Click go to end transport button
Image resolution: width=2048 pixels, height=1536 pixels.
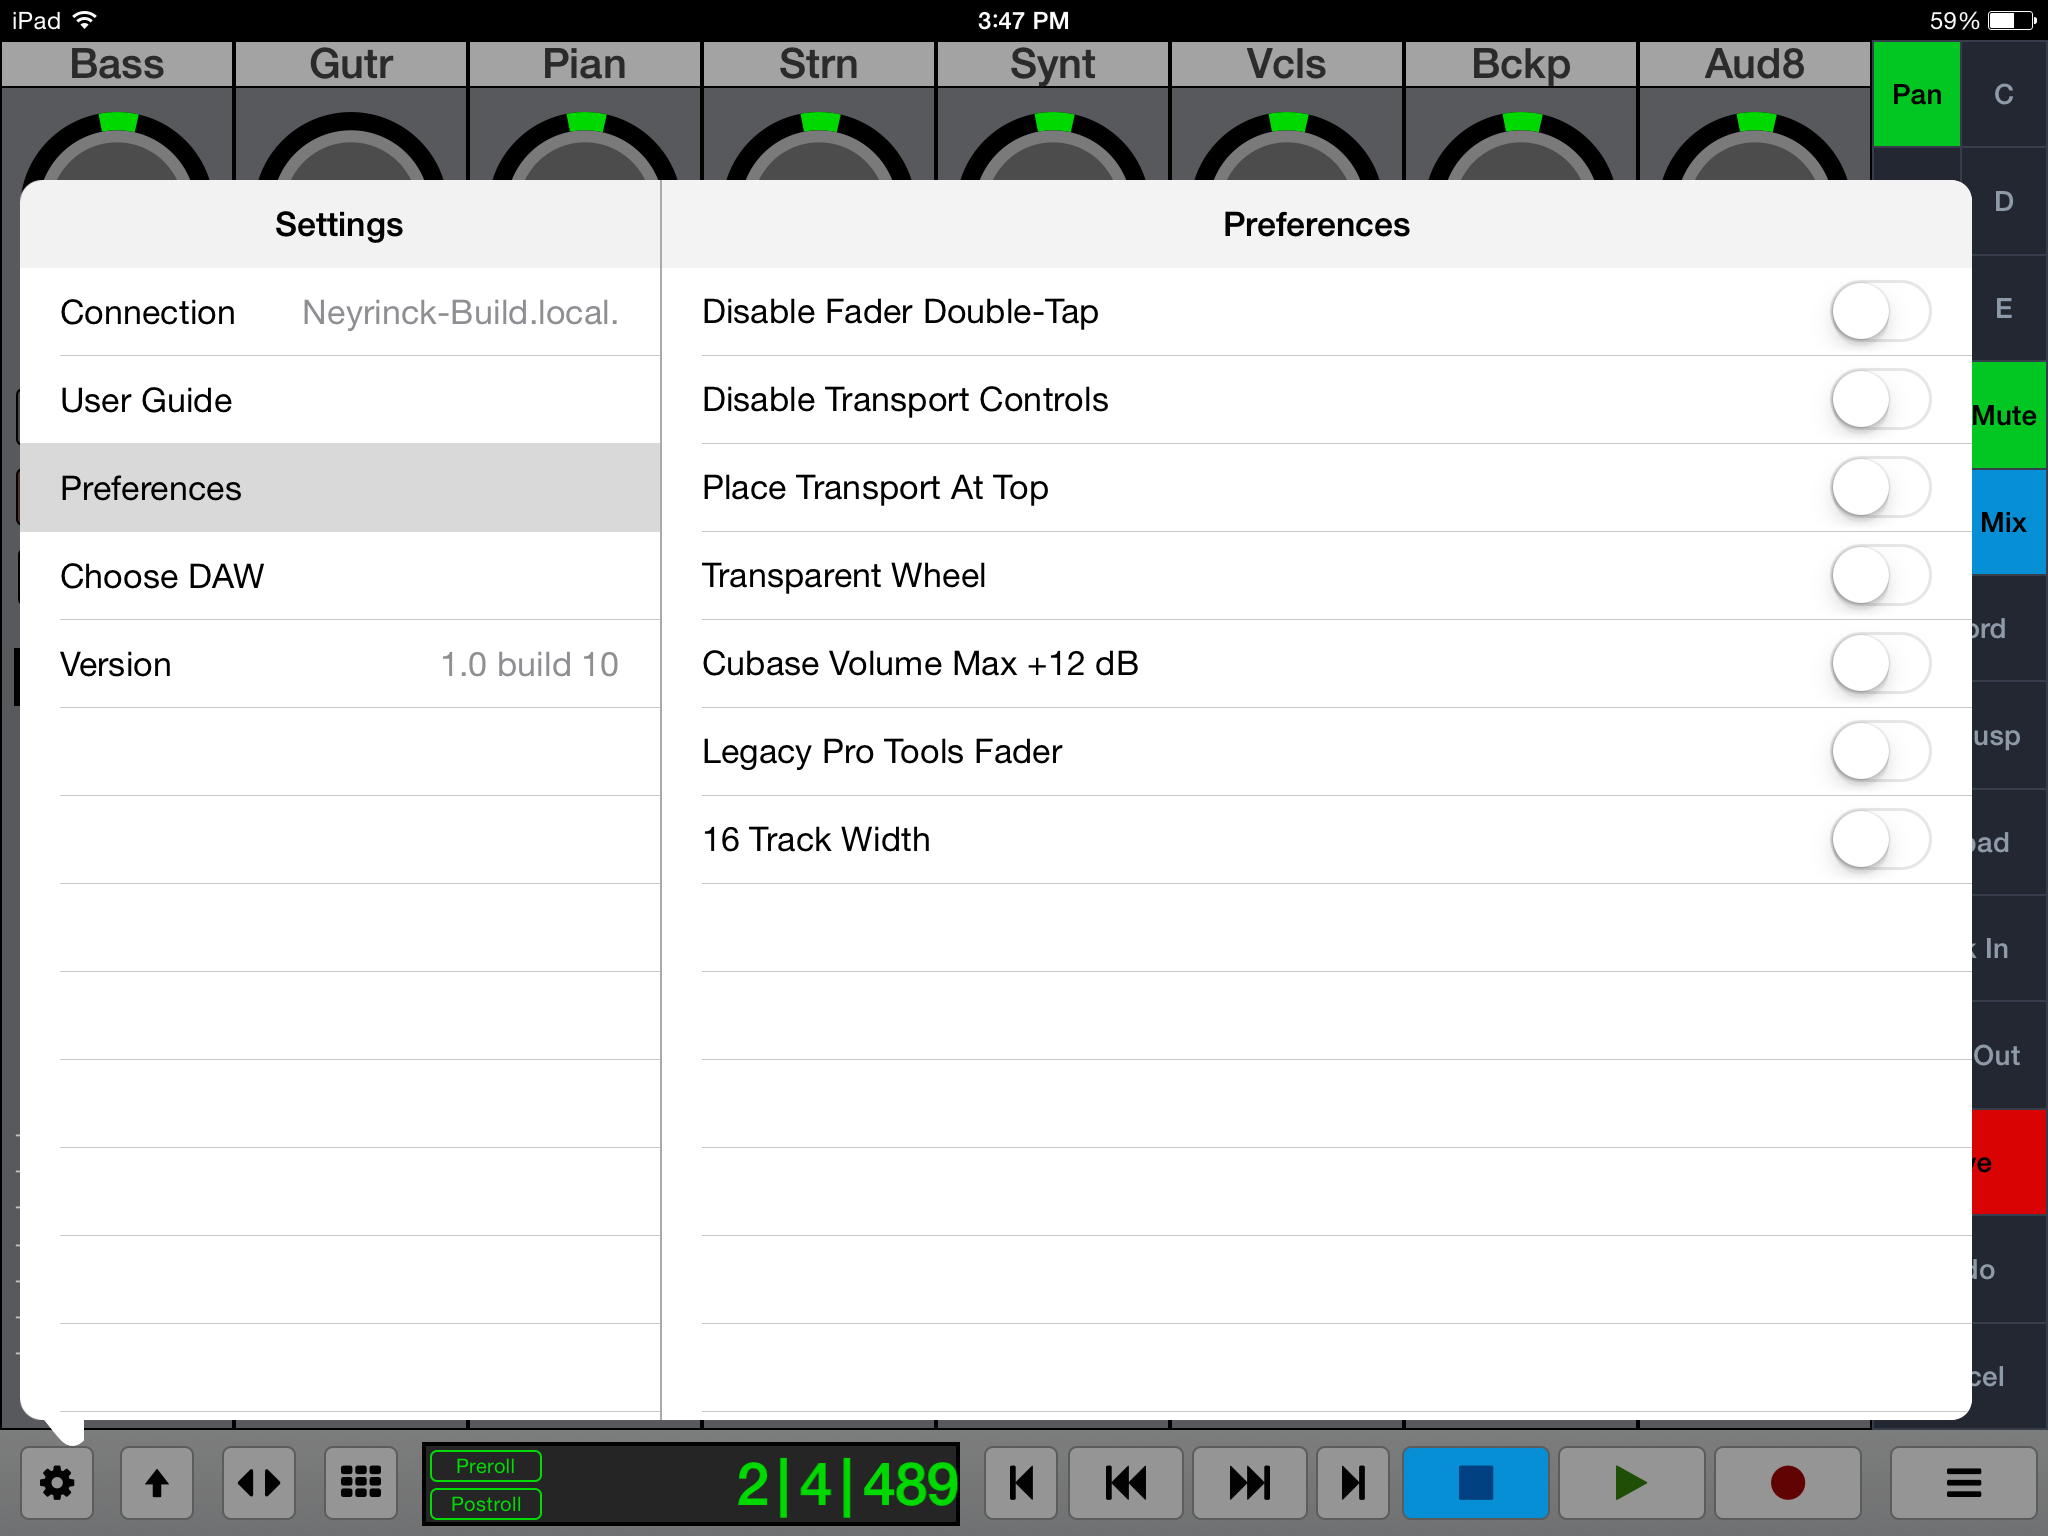1353,1482
